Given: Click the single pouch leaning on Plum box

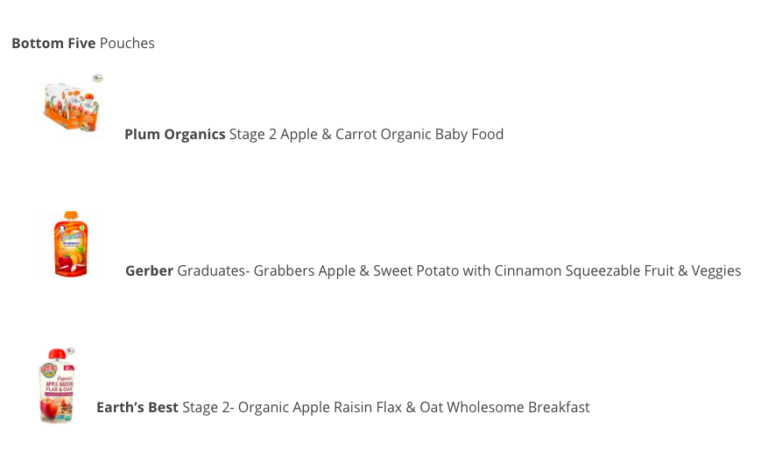Looking at the screenshot, I should point(89,113).
